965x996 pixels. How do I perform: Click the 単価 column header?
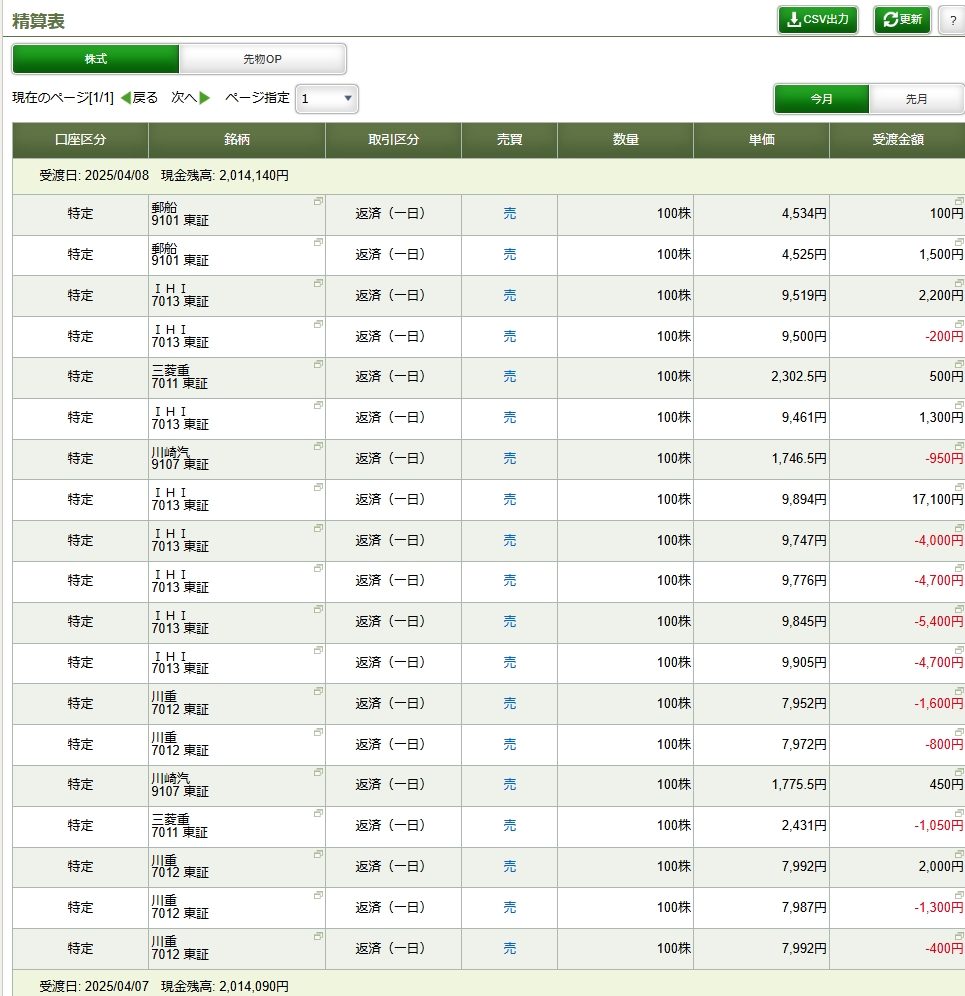pos(762,140)
